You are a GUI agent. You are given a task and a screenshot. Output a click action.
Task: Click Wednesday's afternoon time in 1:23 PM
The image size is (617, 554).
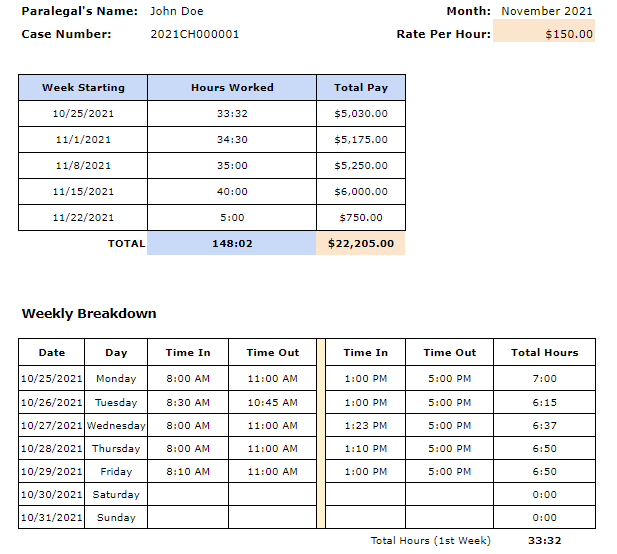point(366,425)
